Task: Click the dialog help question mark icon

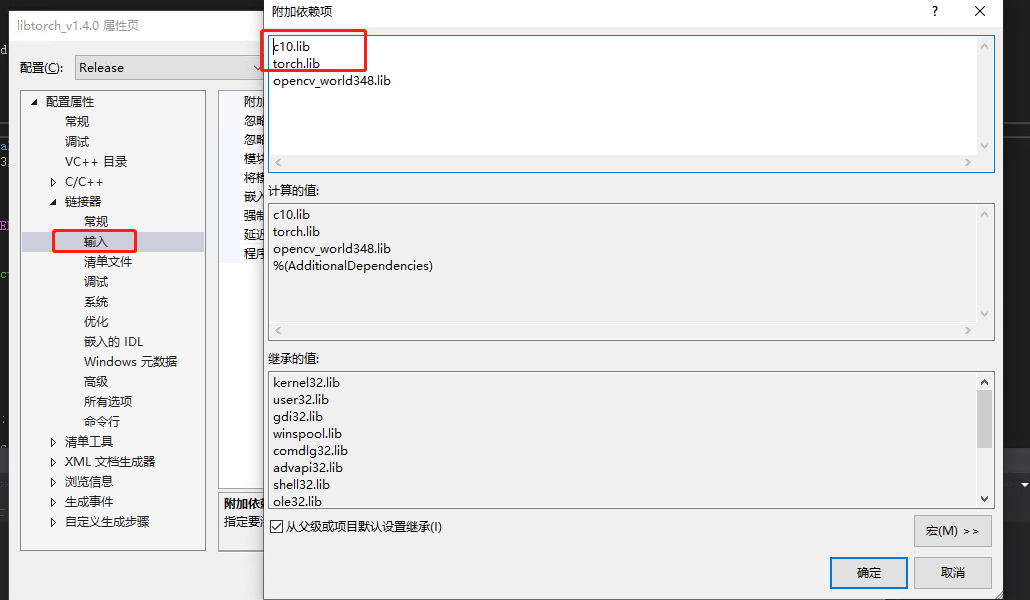Action: (x=934, y=11)
